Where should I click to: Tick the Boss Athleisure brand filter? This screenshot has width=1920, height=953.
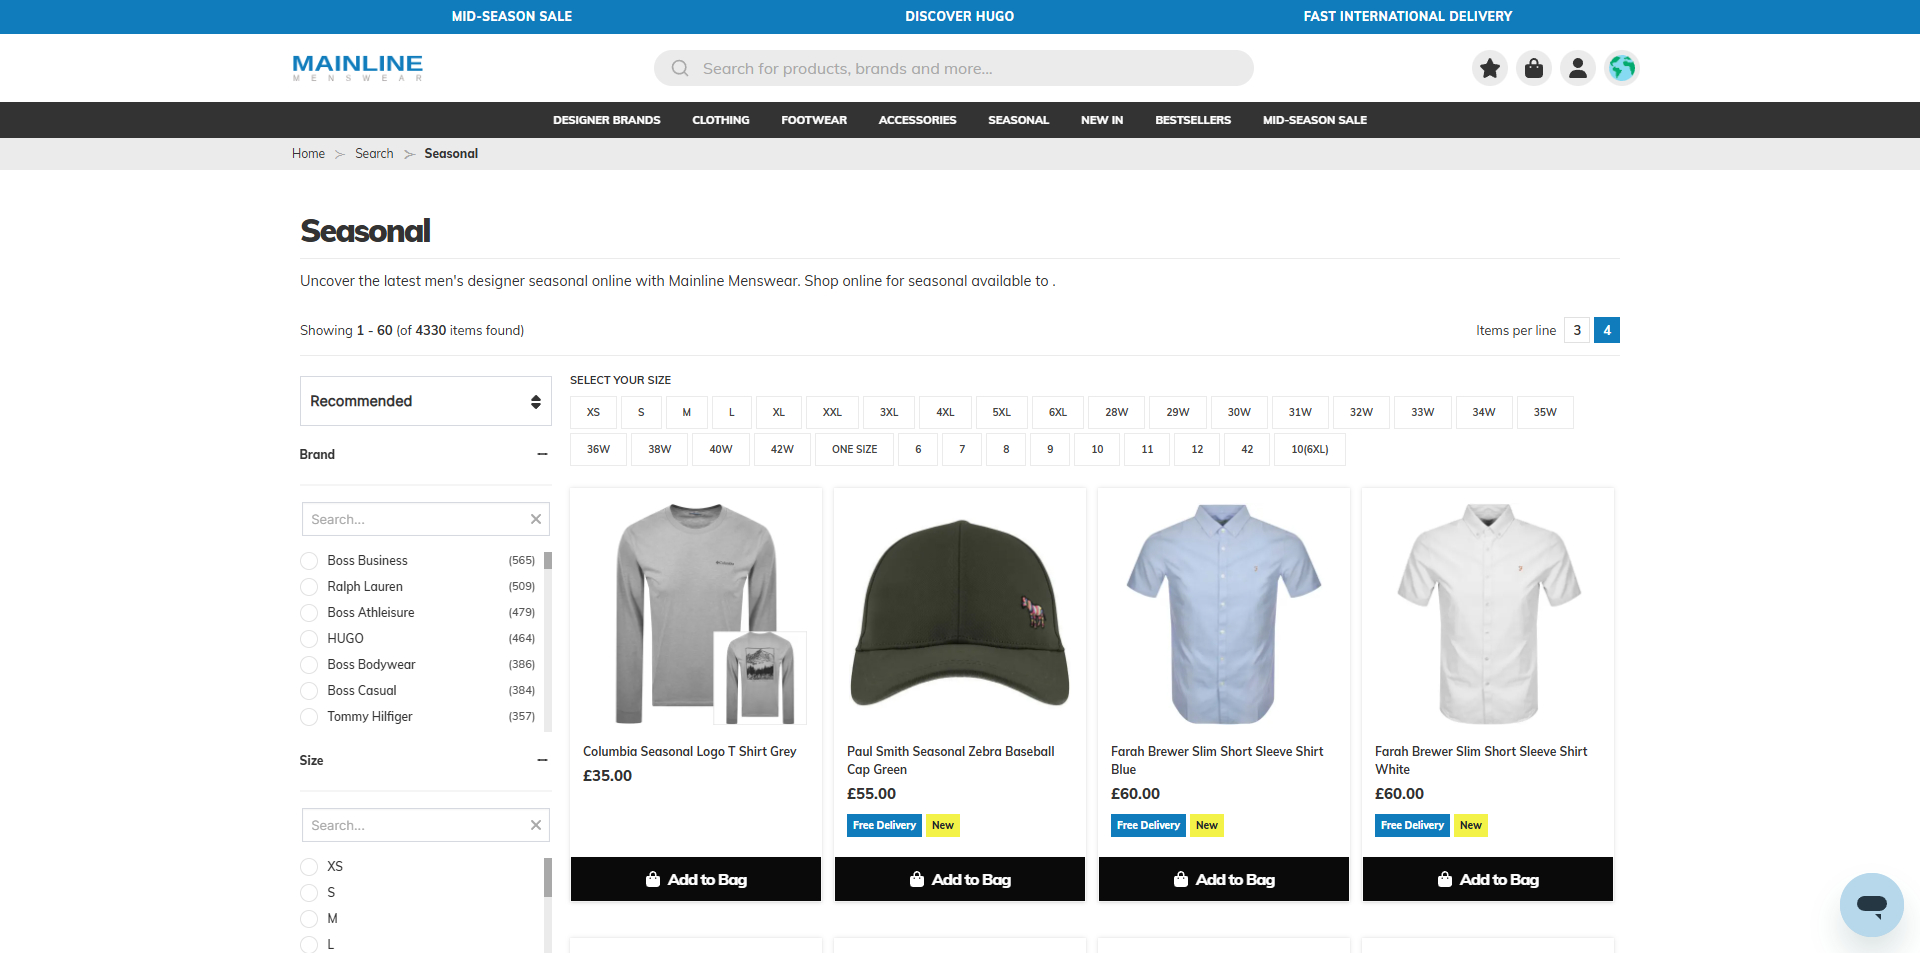pyautogui.click(x=309, y=613)
